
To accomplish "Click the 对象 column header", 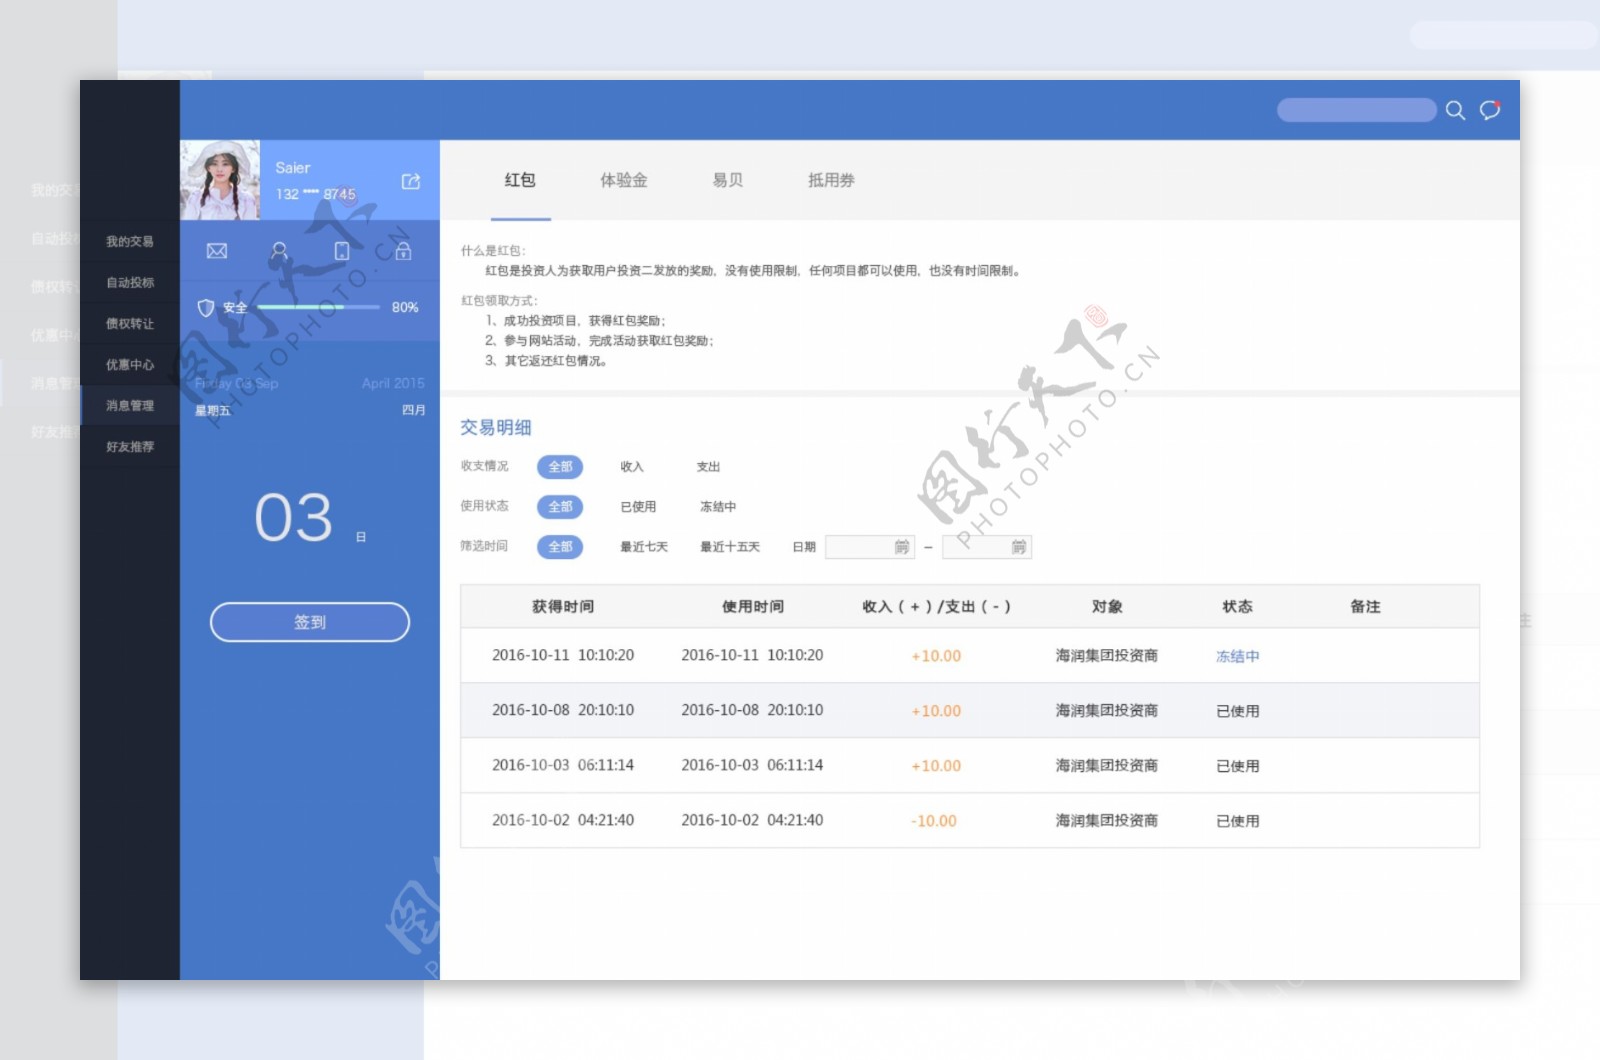I will click(1107, 606).
